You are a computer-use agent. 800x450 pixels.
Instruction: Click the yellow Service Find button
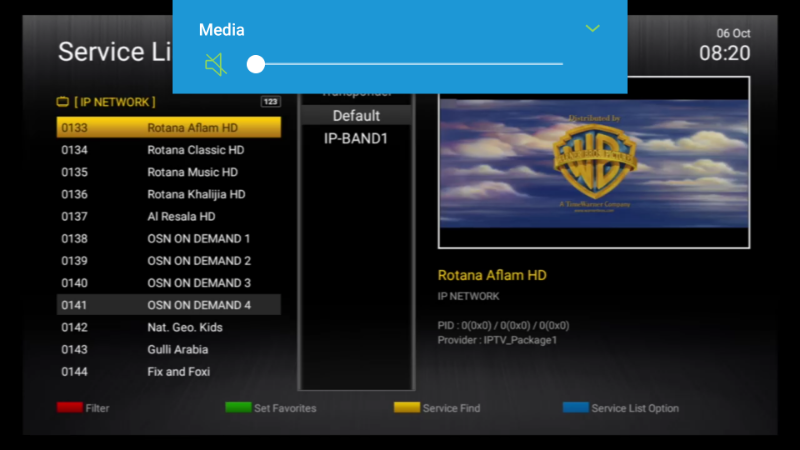[437, 408]
